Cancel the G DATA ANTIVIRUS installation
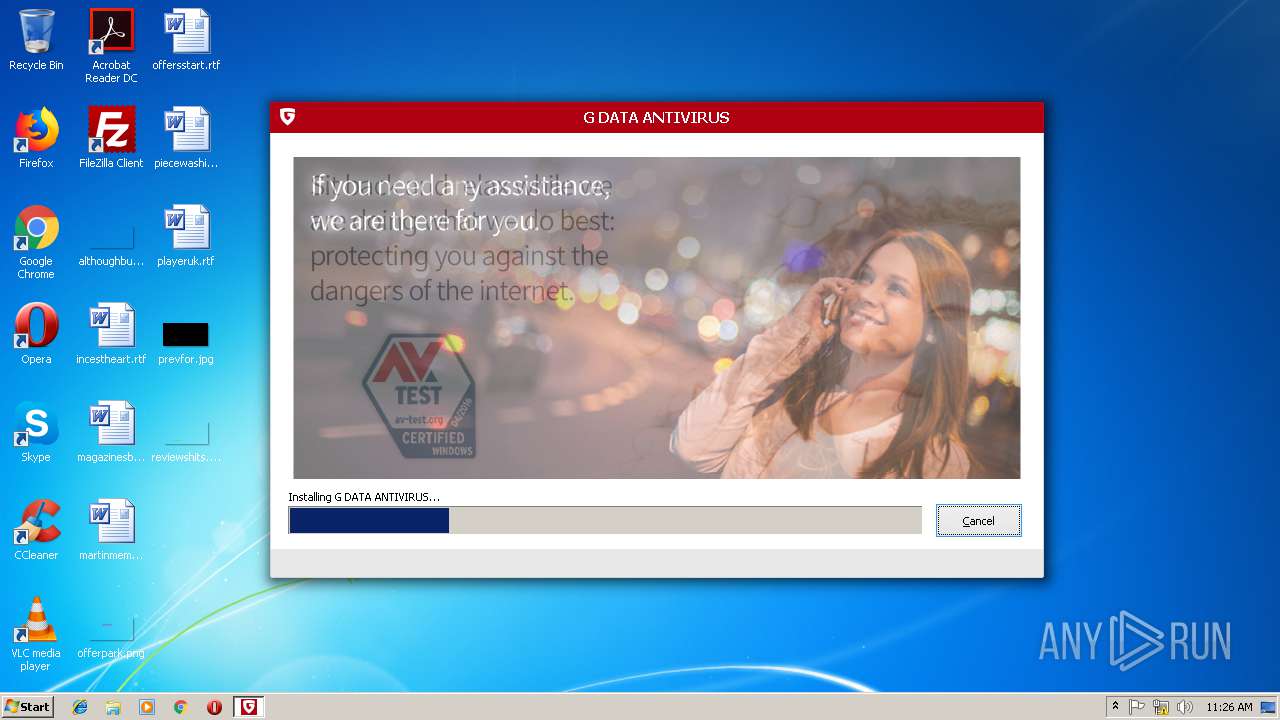1280x720 pixels. click(x=978, y=521)
